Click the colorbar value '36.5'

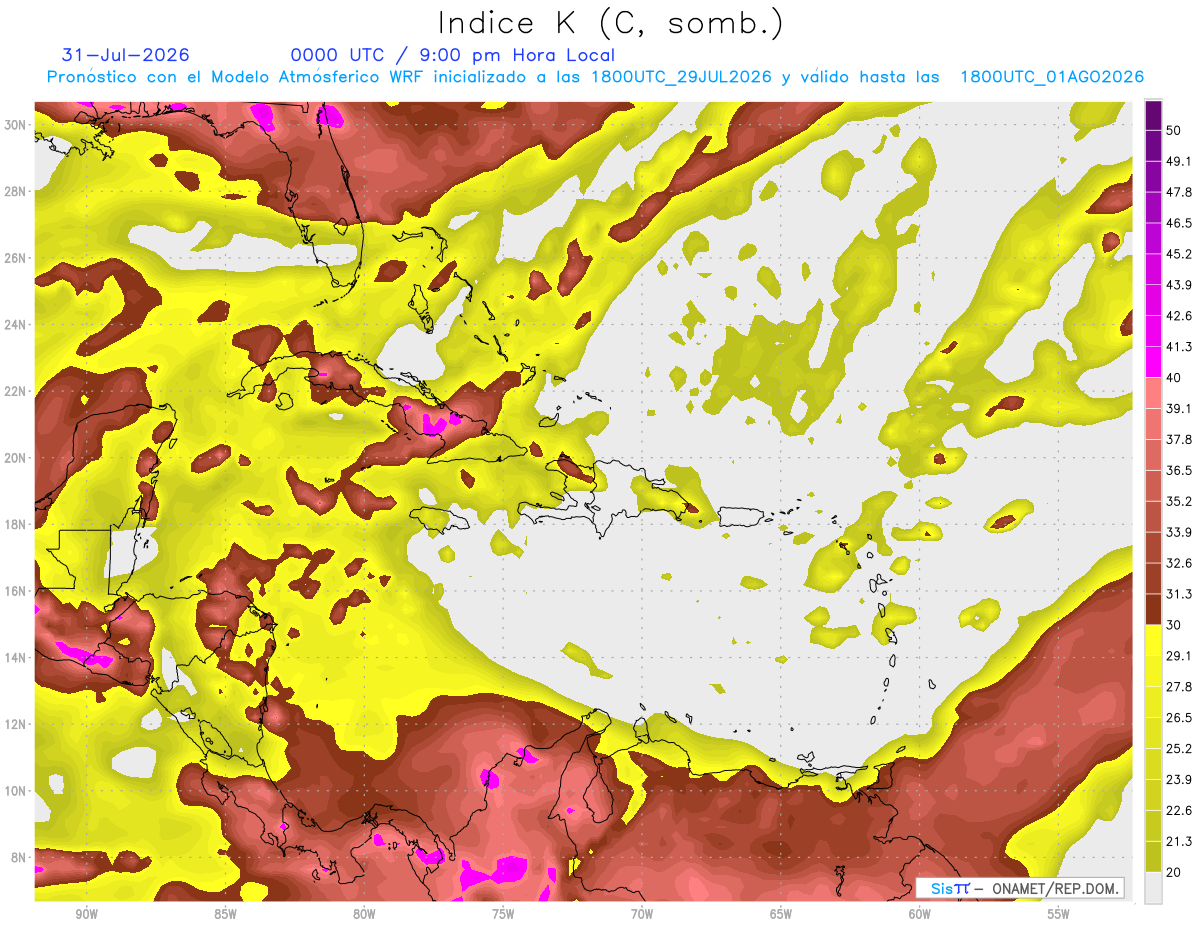tap(1180, 470)
